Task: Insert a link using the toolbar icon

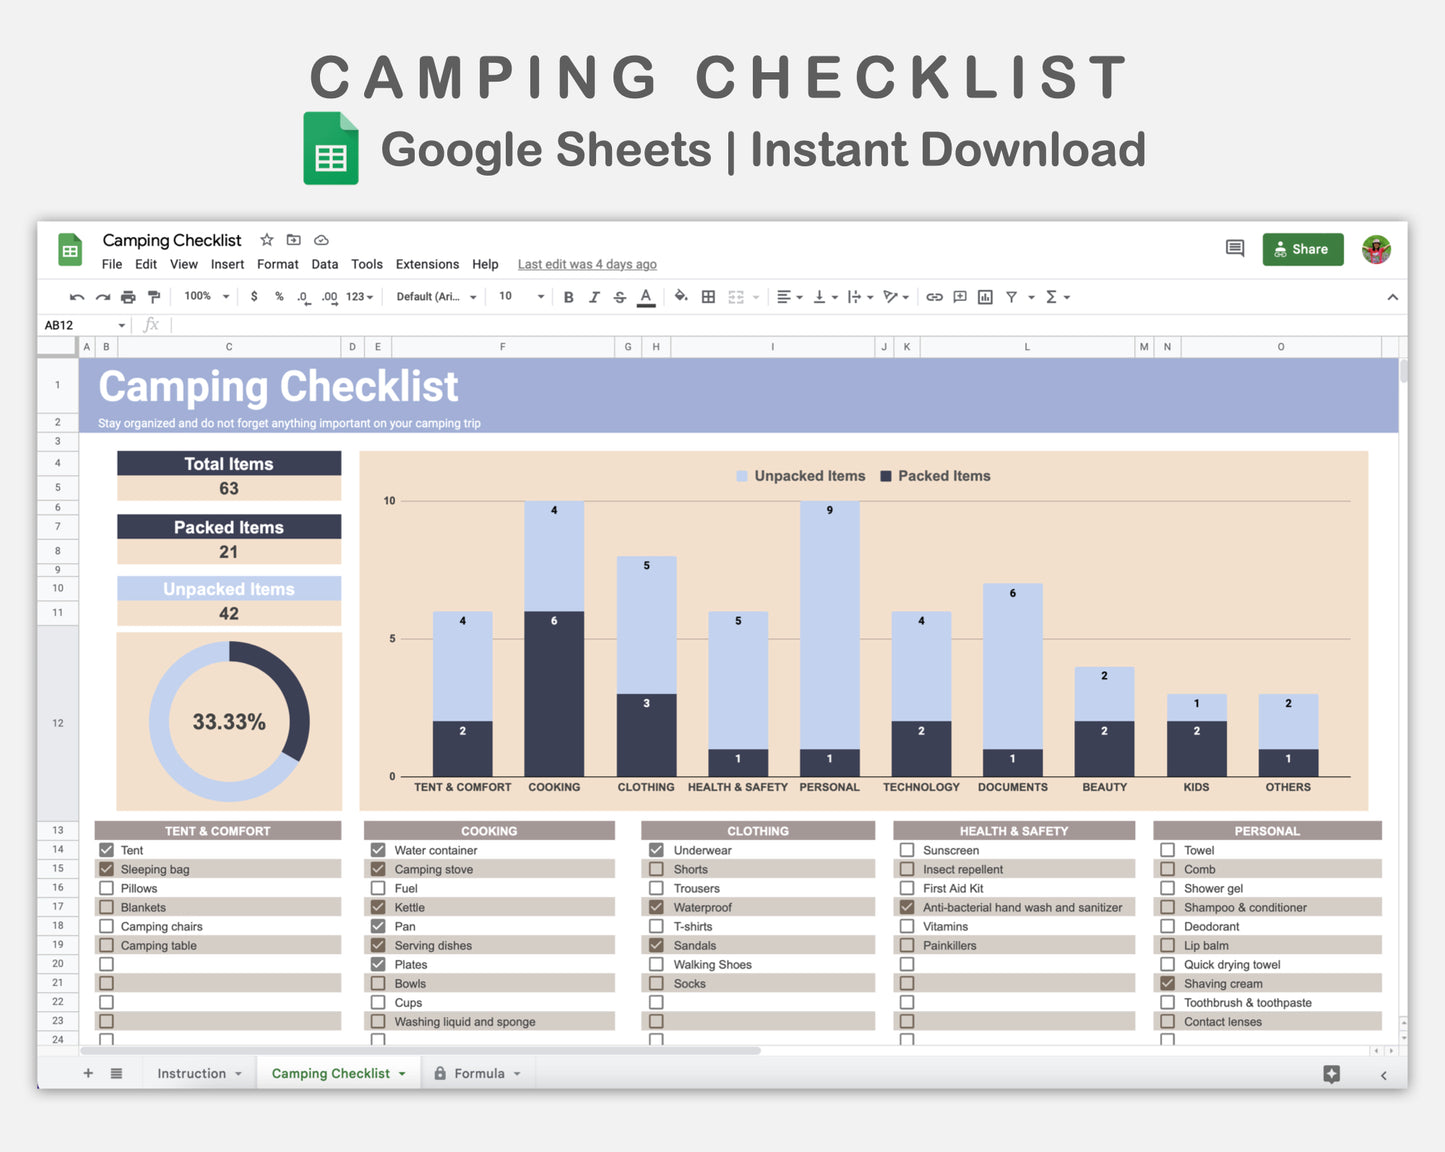Action: click(934, 297)
